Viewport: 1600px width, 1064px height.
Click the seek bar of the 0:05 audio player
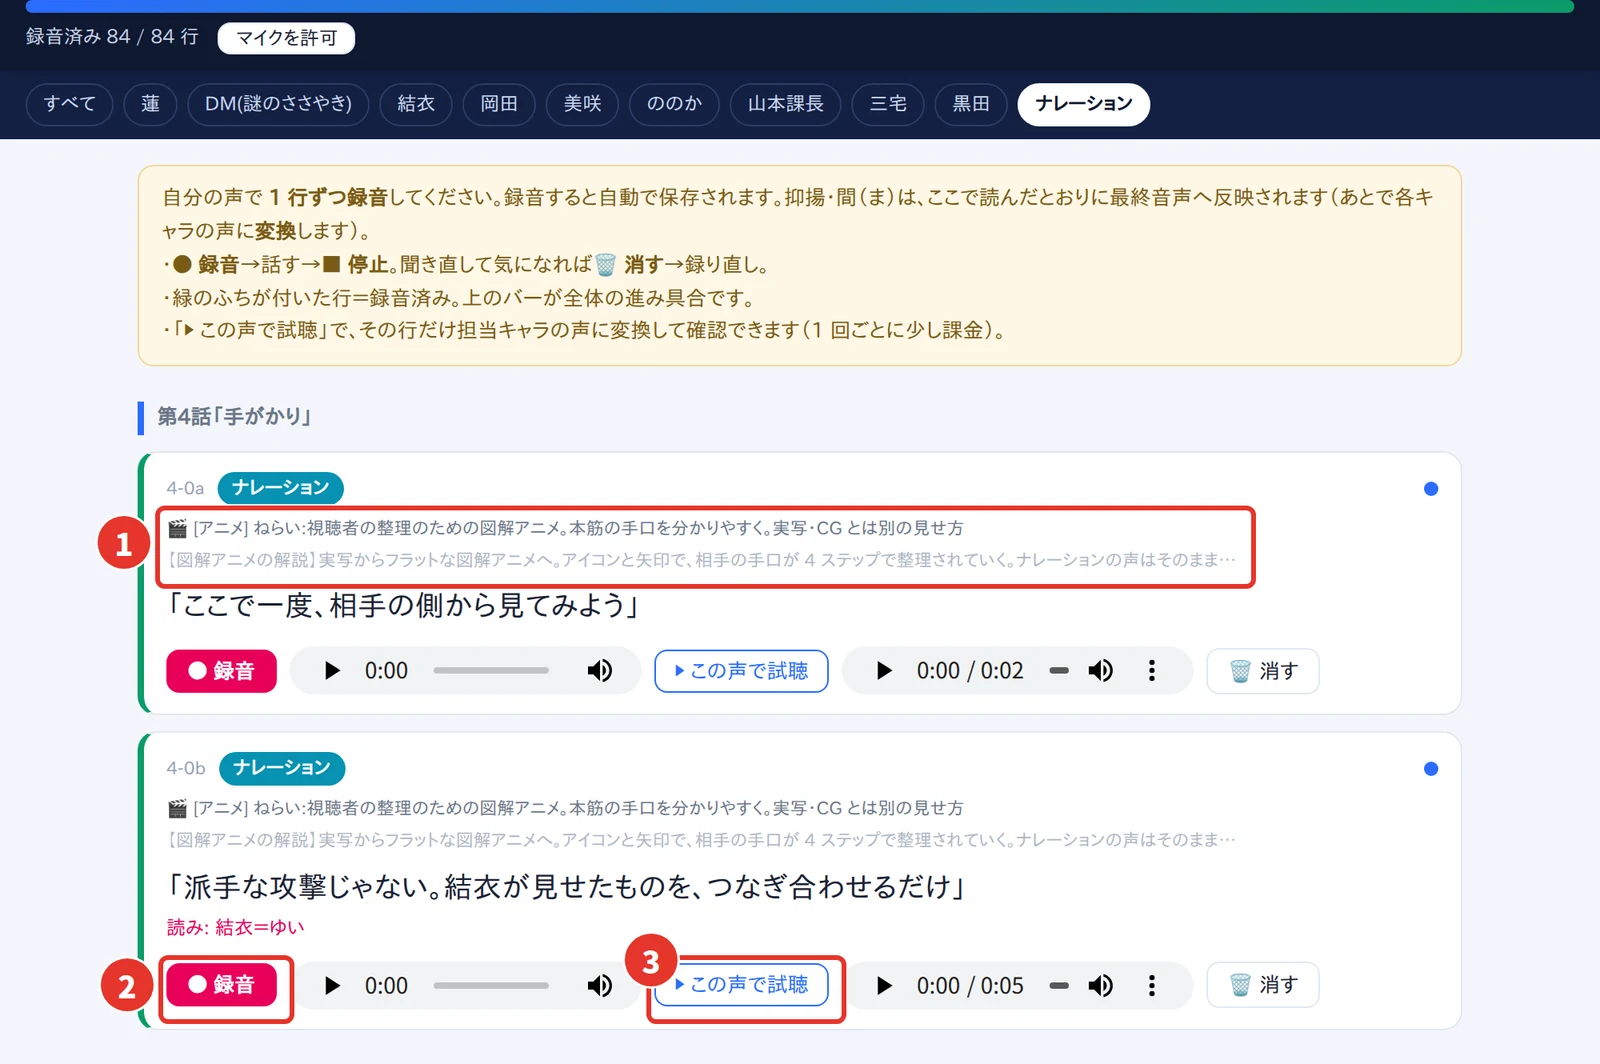tap(1059, 986)
